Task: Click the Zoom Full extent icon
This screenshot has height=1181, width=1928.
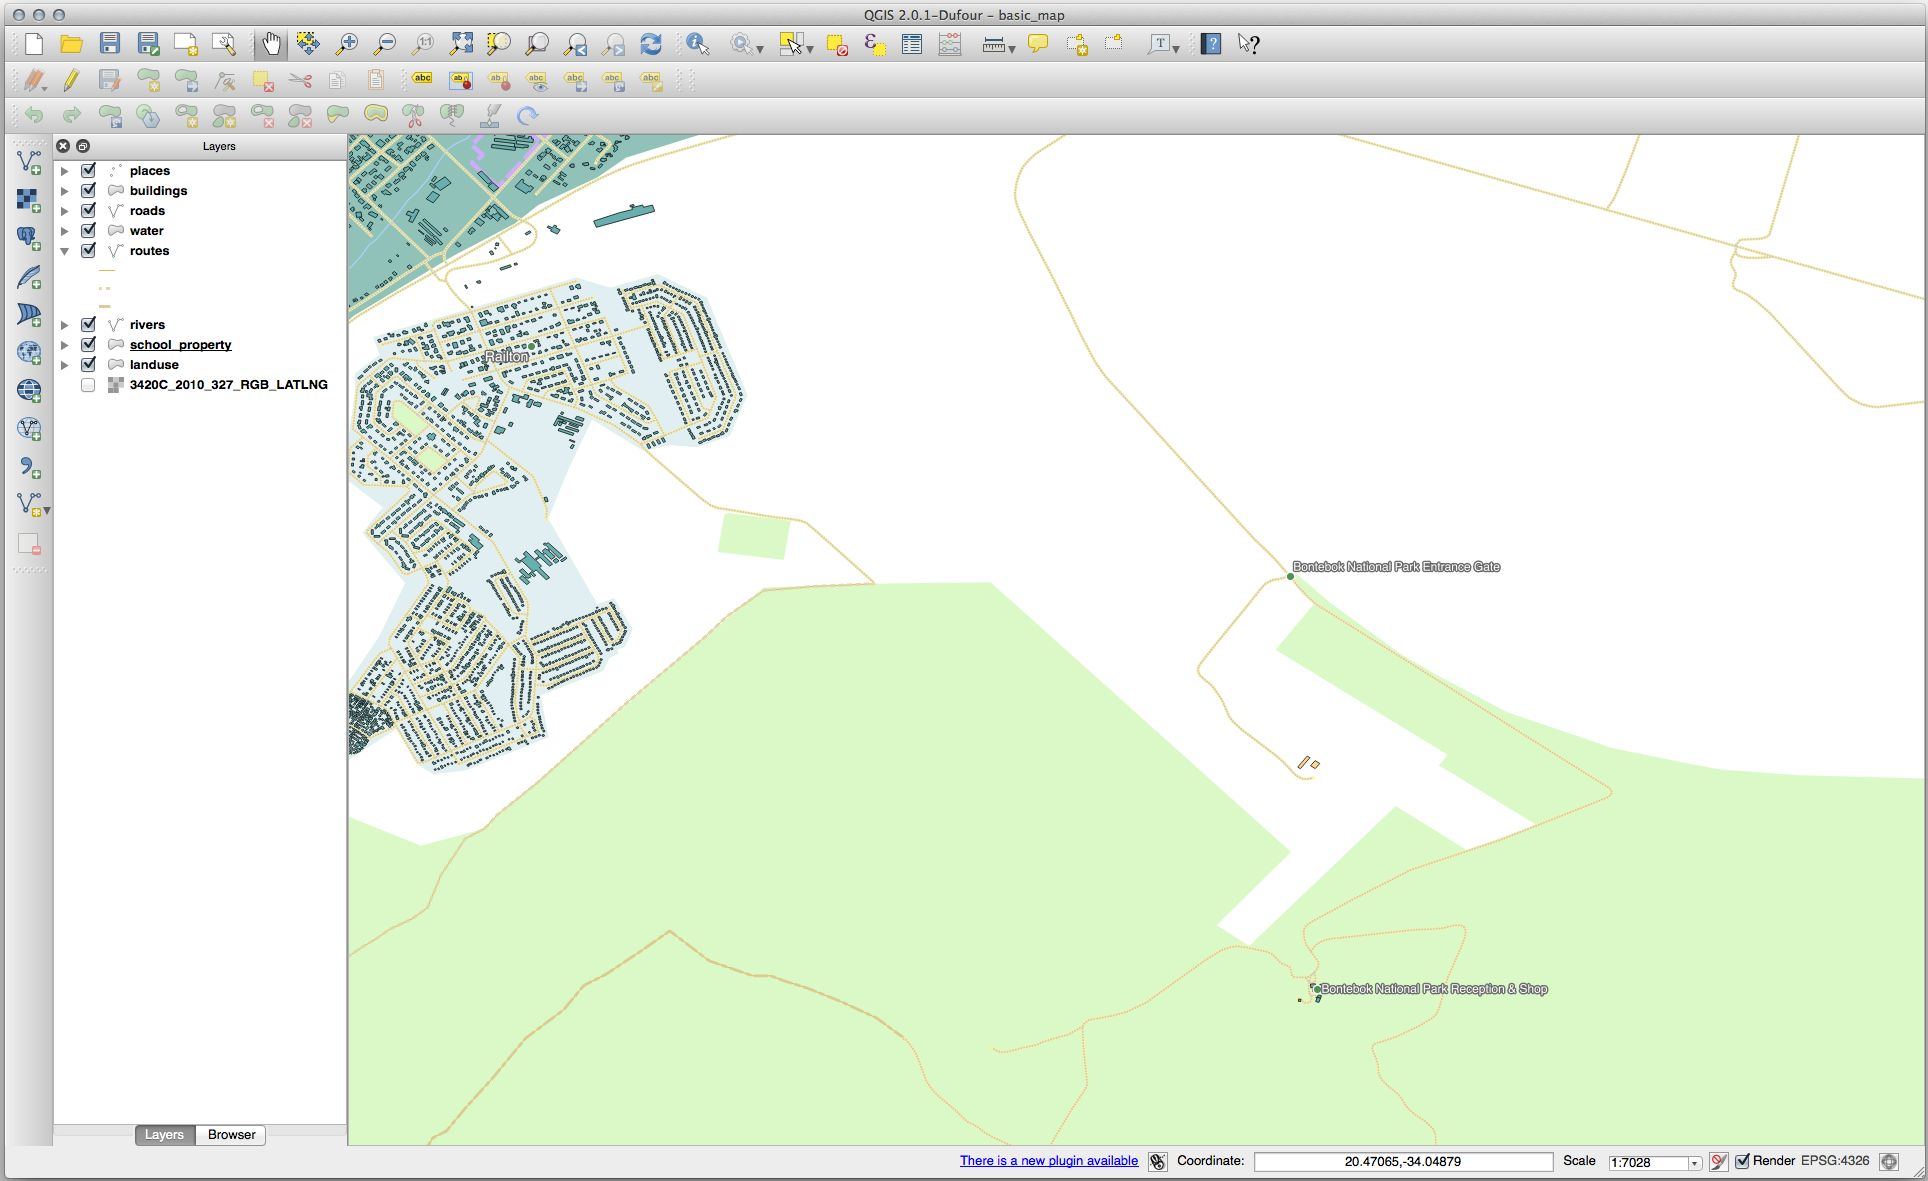Action: tap(461, 44)
